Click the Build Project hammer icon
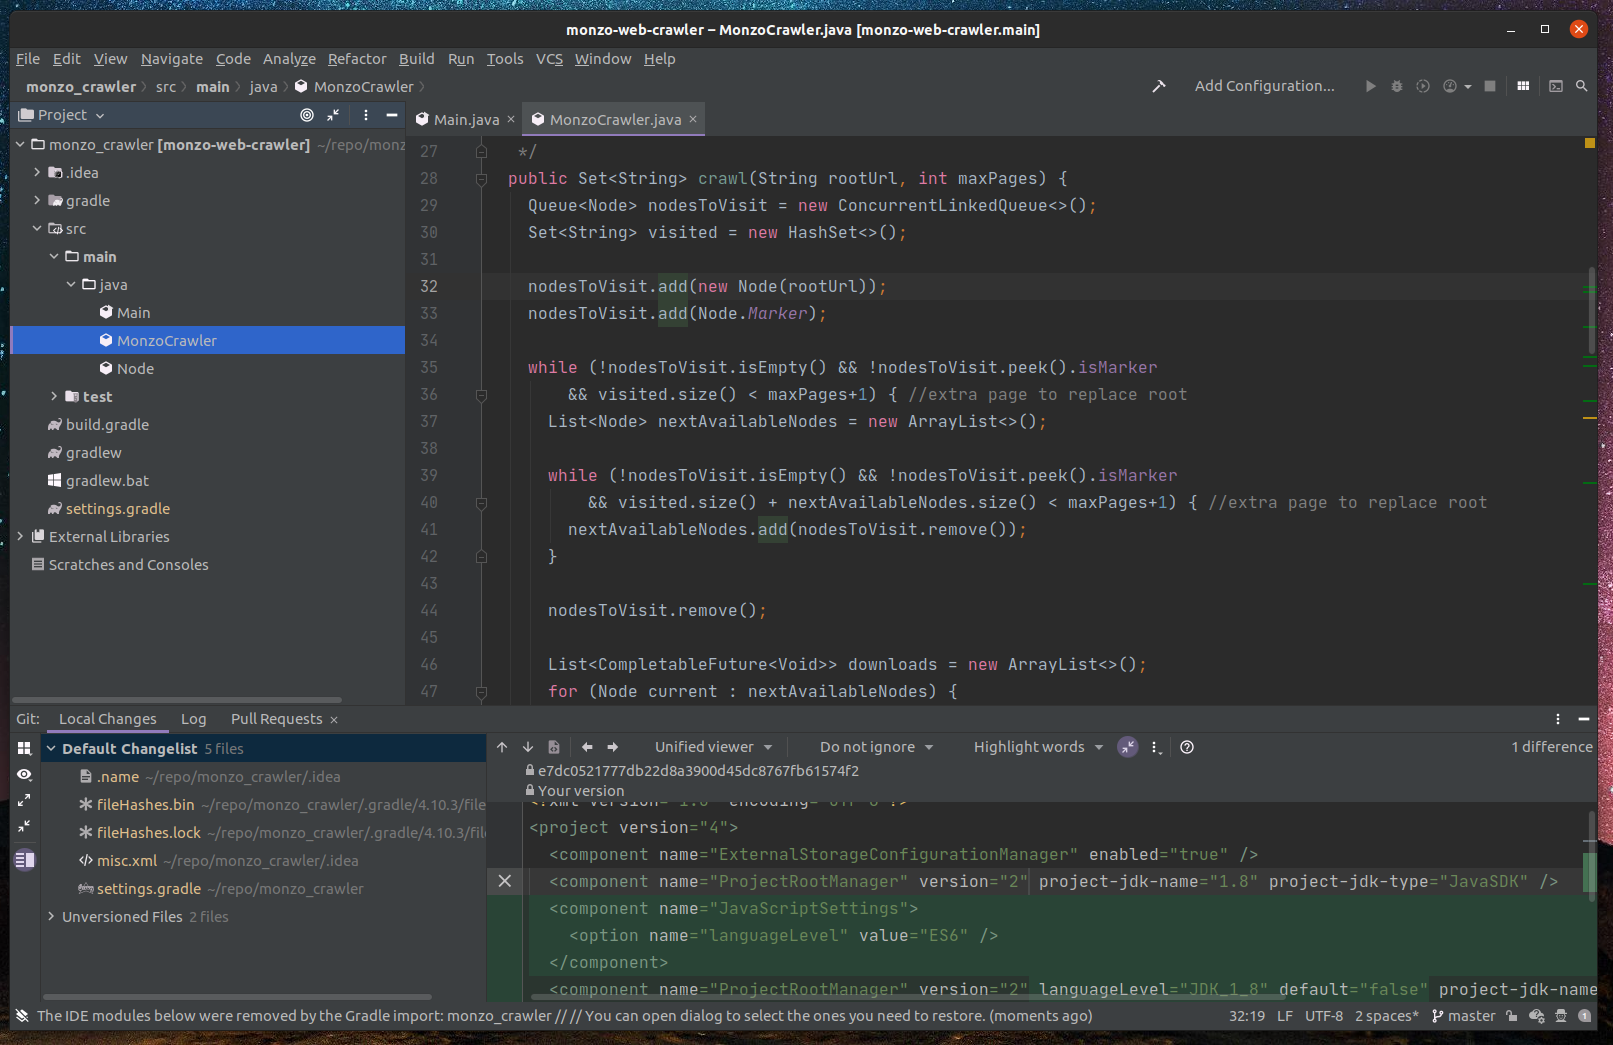Image resolution: width=1613 pixels, height=1045 pixels. coord(1159,86)
